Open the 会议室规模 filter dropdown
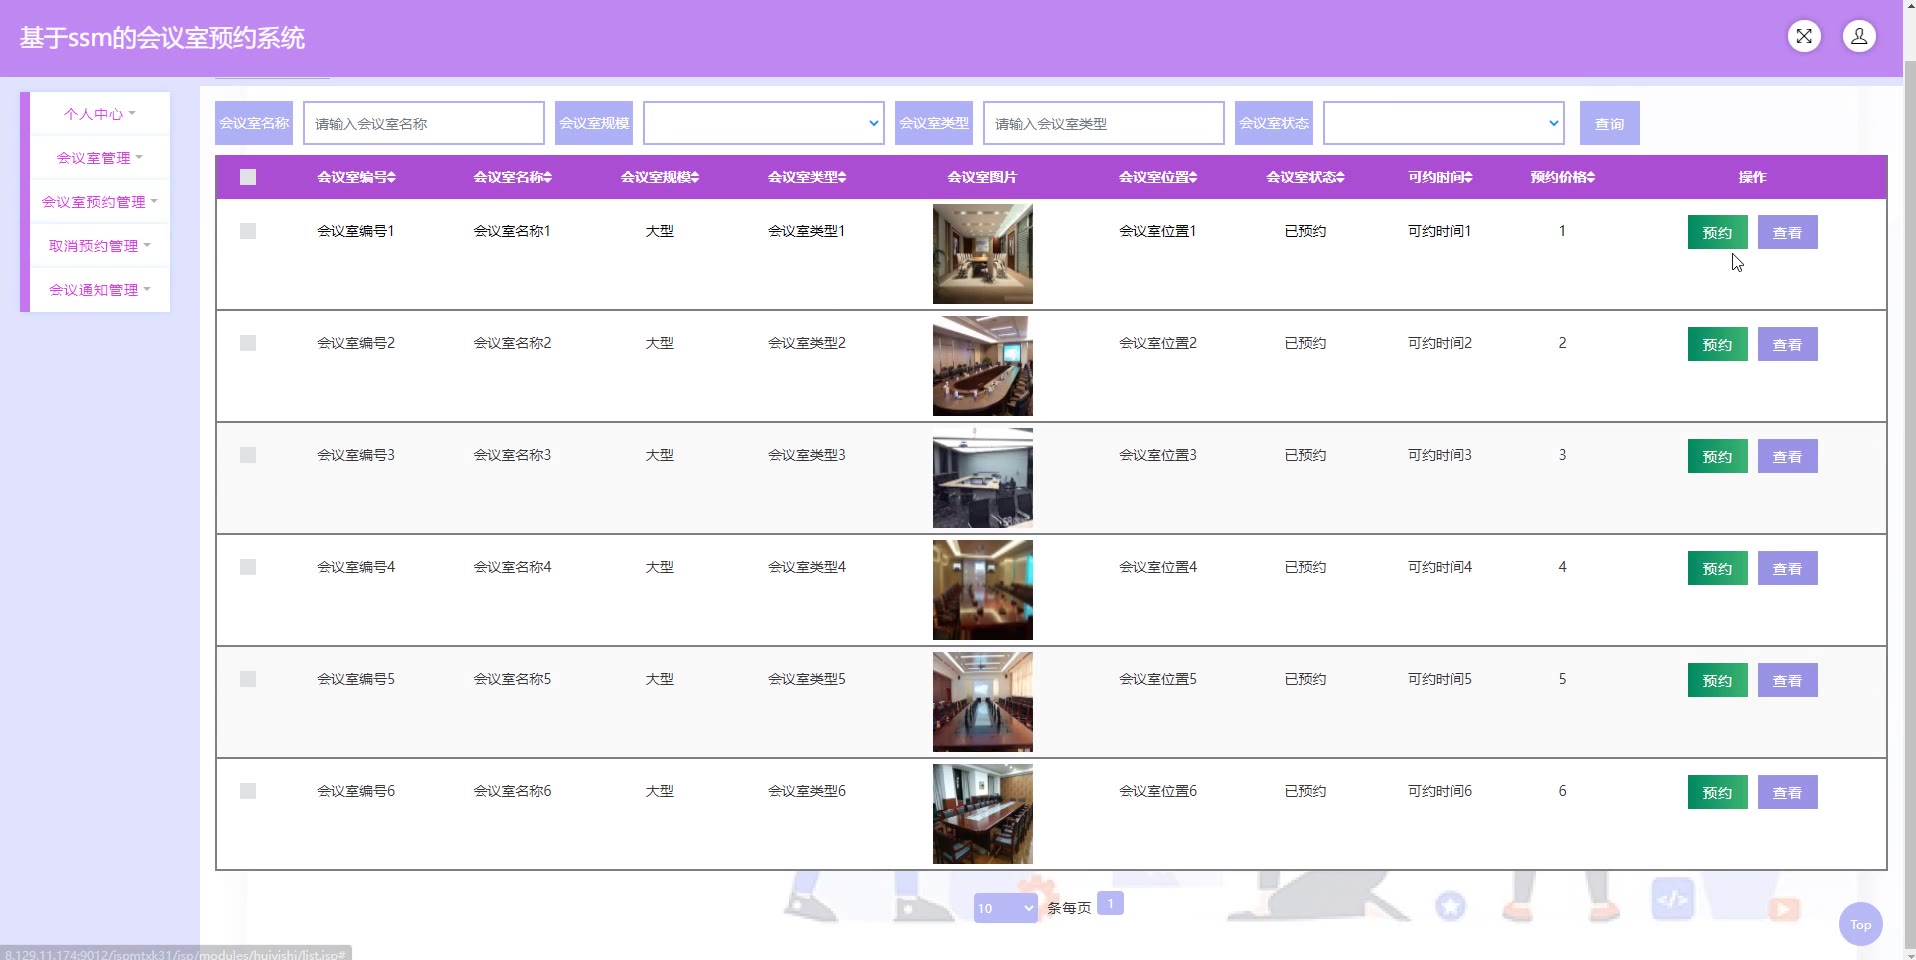The image size is (1916, 960). (764, 123)
